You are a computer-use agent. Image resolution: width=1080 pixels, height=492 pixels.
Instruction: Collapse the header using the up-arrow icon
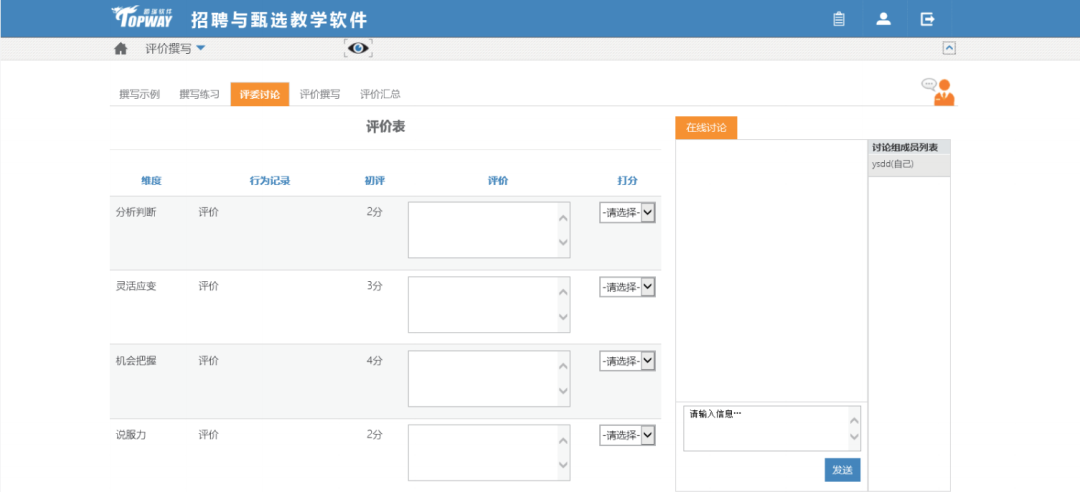click(949, 48)
